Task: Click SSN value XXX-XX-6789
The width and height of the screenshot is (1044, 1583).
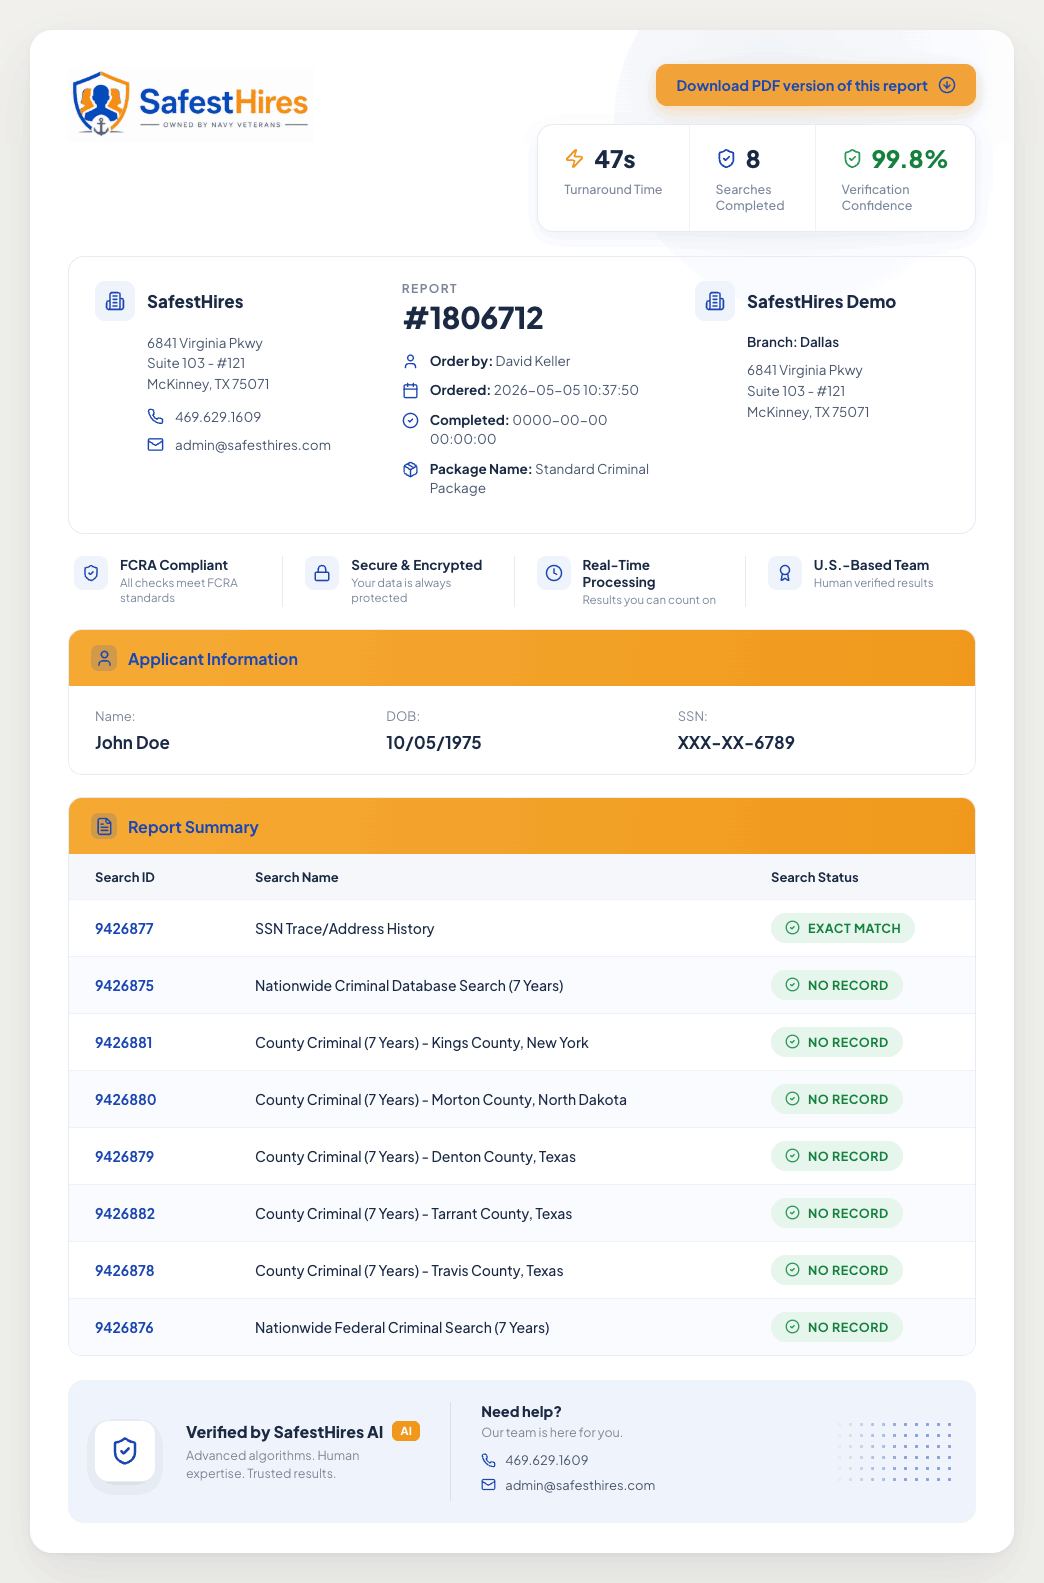Action: pyautogui.click(x=736, y=743)
